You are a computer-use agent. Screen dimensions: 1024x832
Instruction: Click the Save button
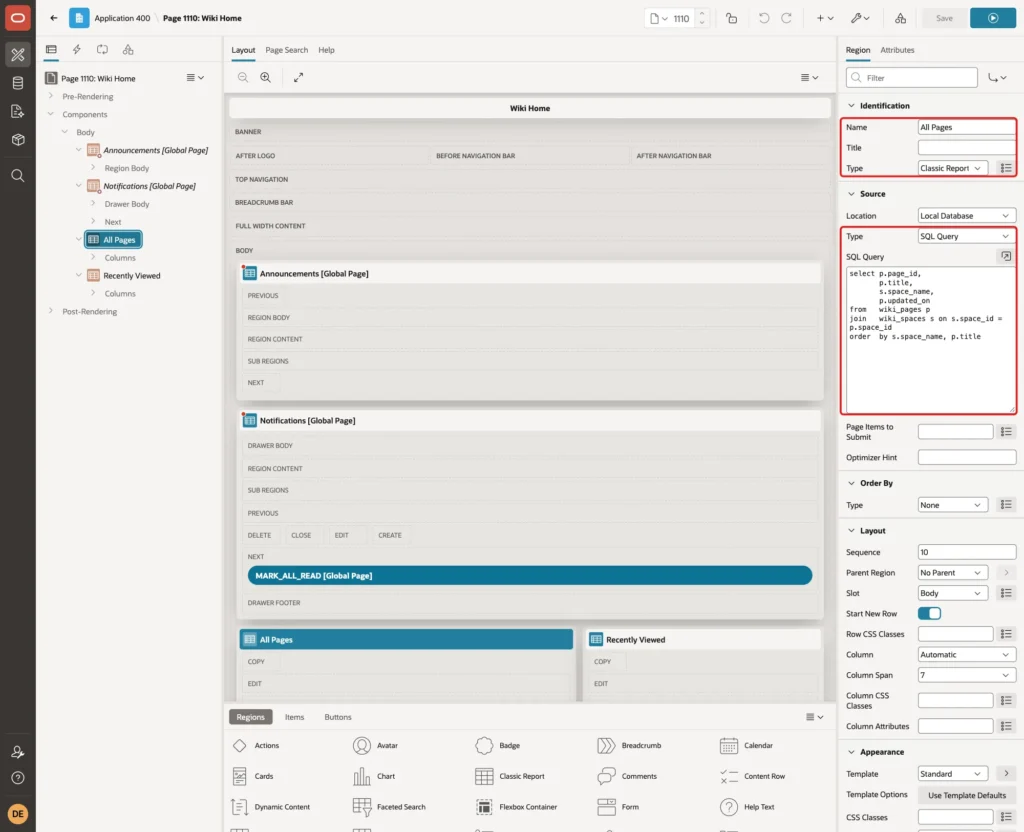tap(944, 18)
